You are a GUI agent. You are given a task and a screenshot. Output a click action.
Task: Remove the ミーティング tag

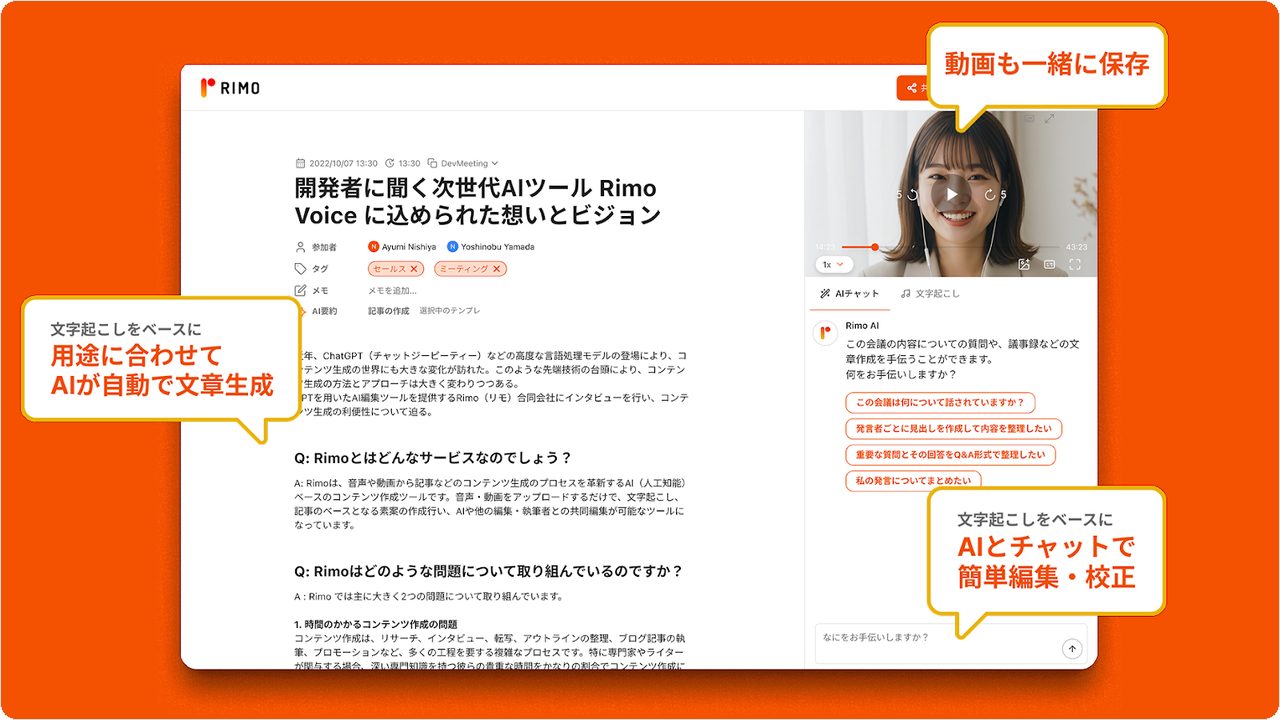(497, 269)
